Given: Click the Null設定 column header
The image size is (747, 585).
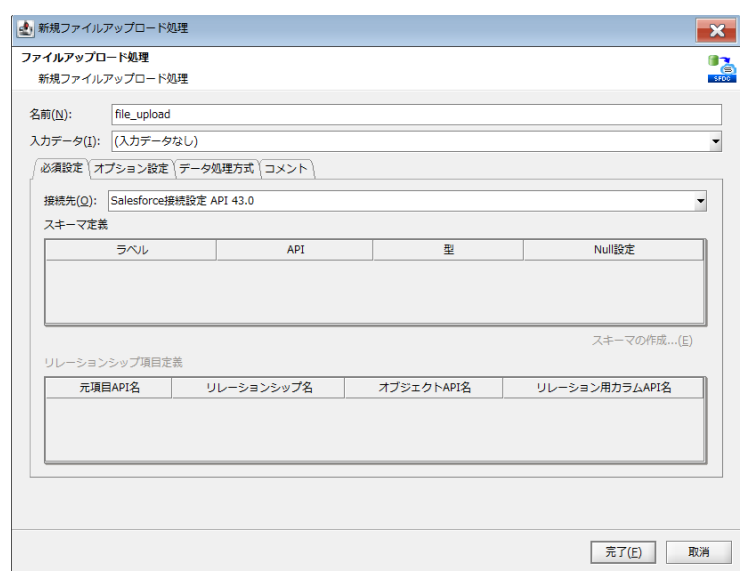Looking at the screenshot, I should (614, 250).
